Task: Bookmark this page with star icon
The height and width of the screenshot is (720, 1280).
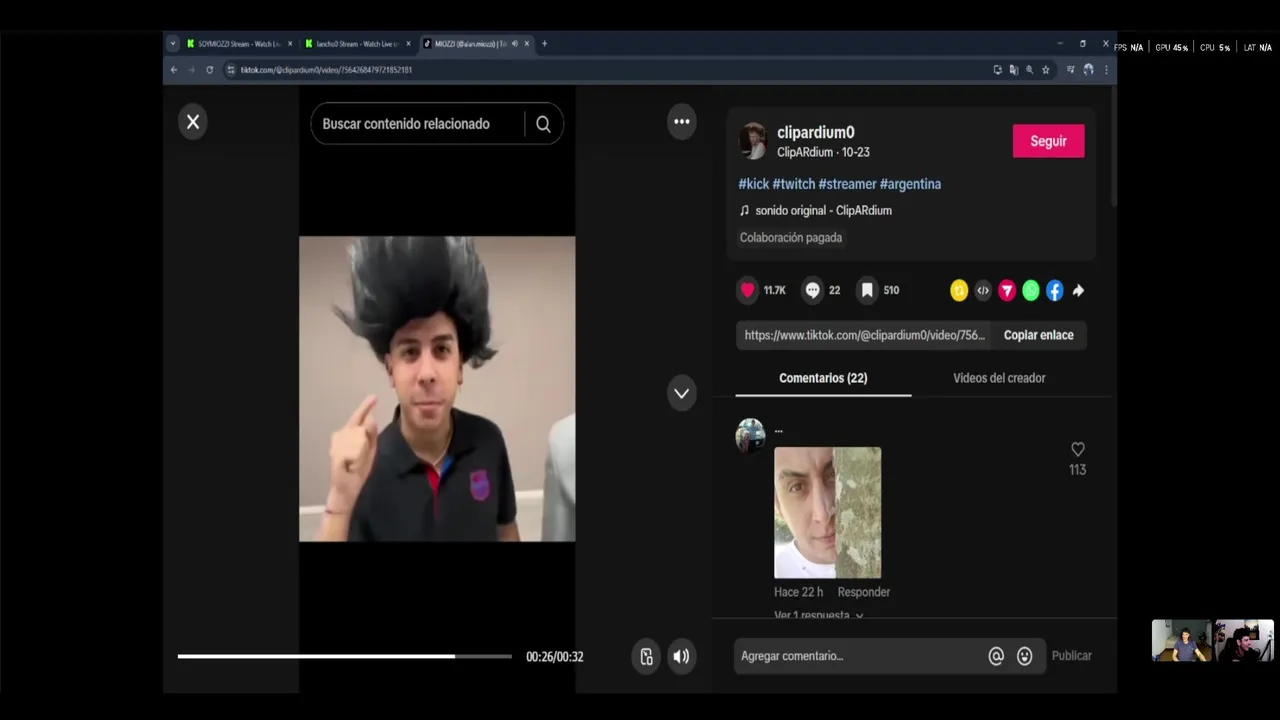Action: [x=1046, y=70]
